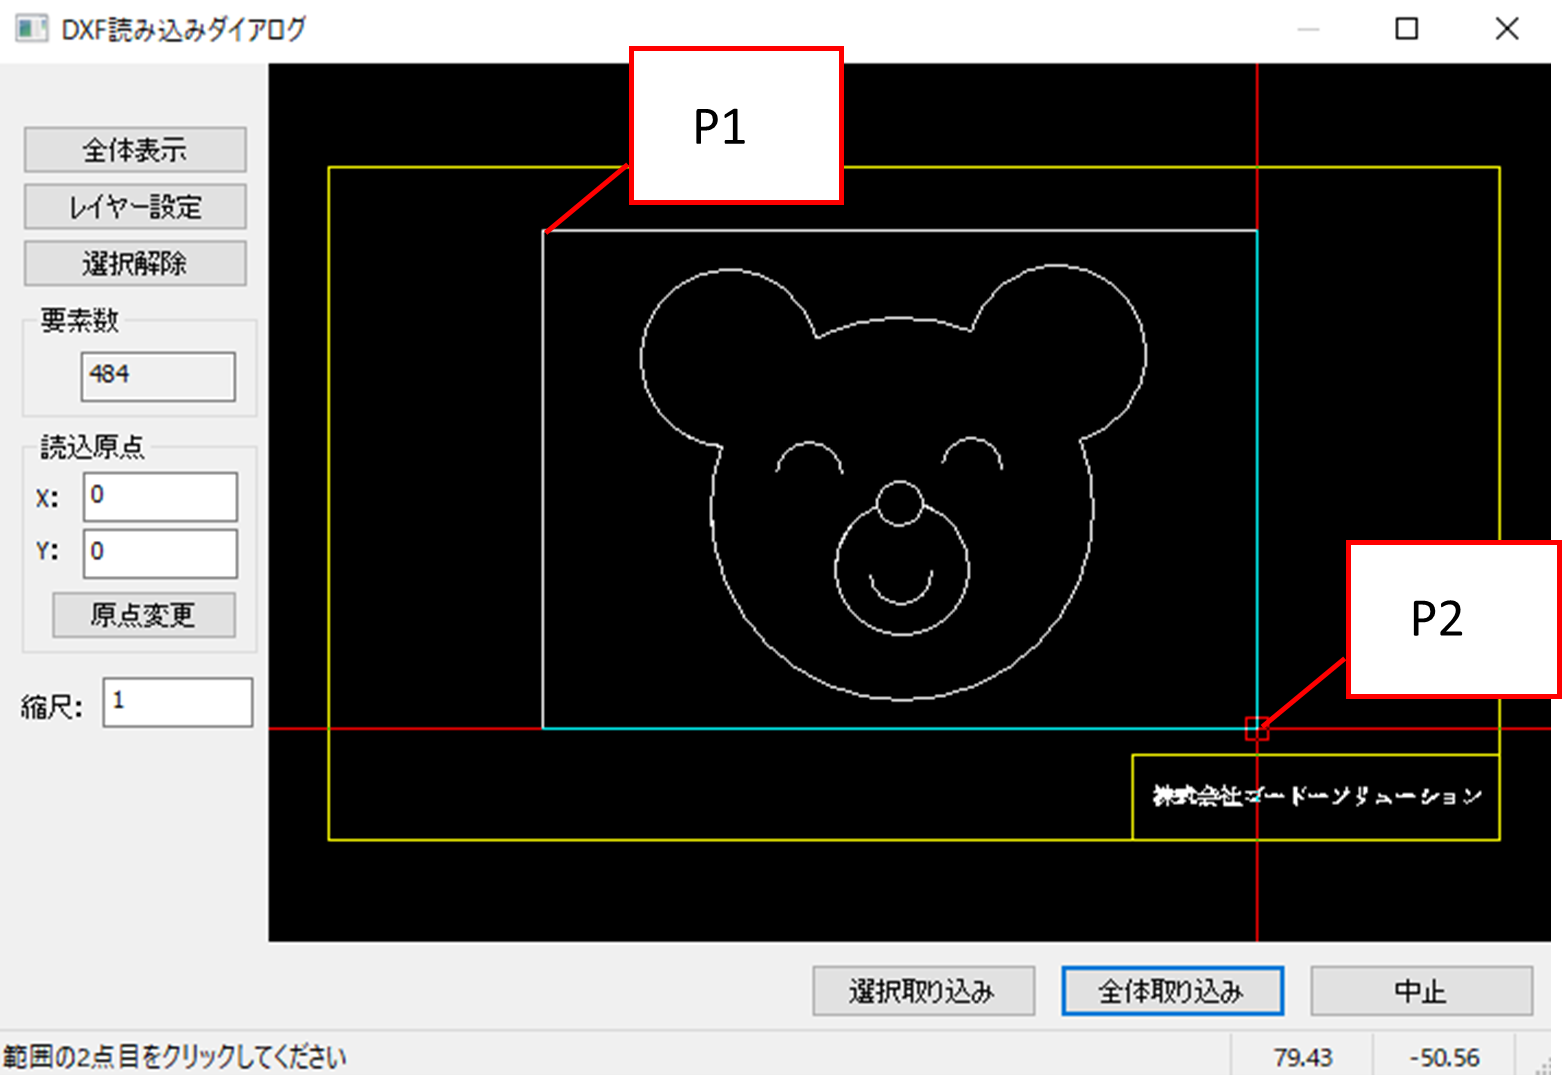Import selection with 選択取り込み button

pos(923,991)
